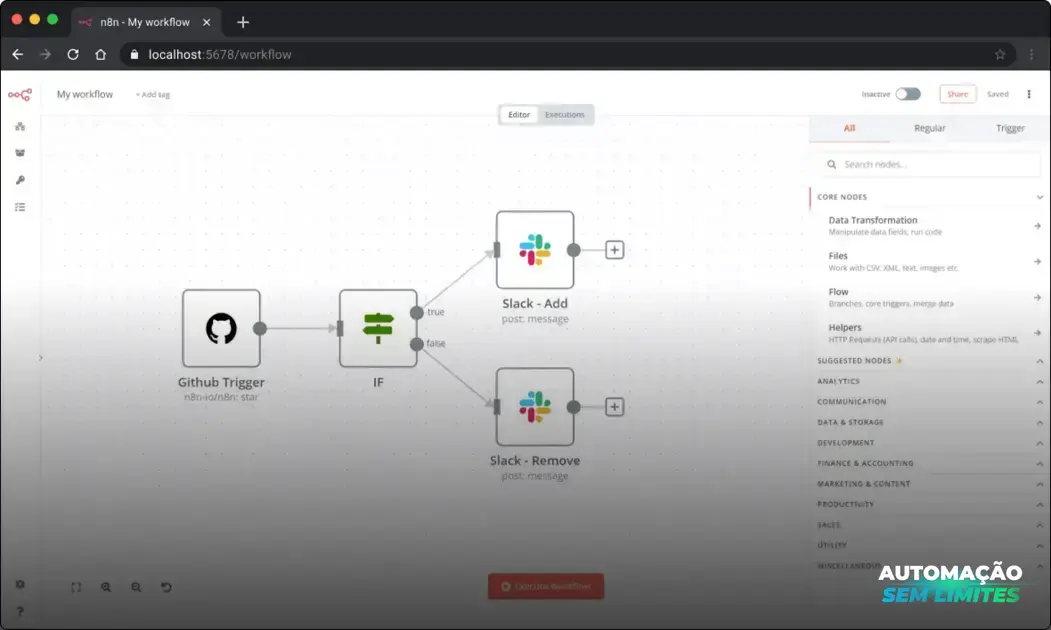
Task: Select the Slack - Remove node
Action: point(535,406)
